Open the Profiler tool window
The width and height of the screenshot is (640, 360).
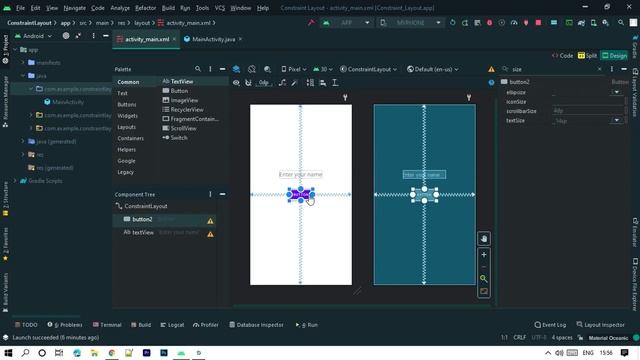coord(206,325)
